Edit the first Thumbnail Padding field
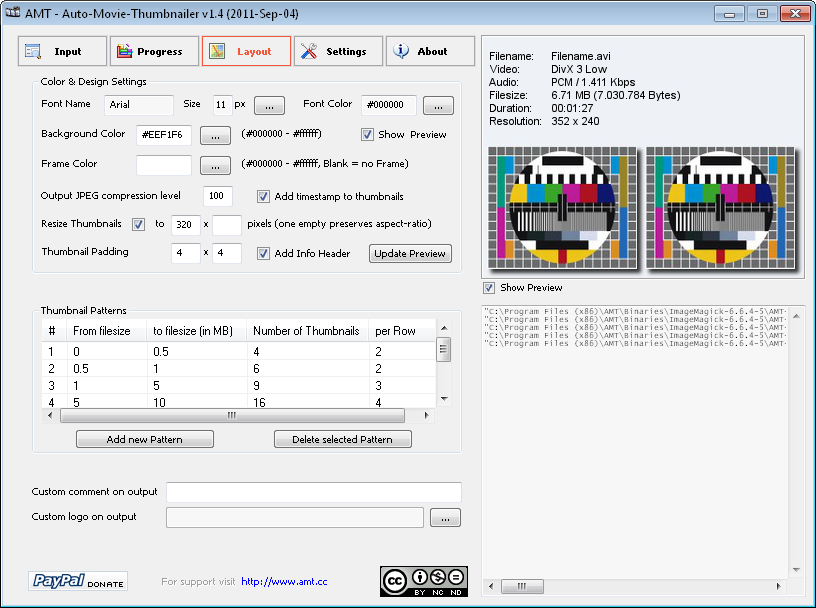816x608 pixels. pos(186,253)
